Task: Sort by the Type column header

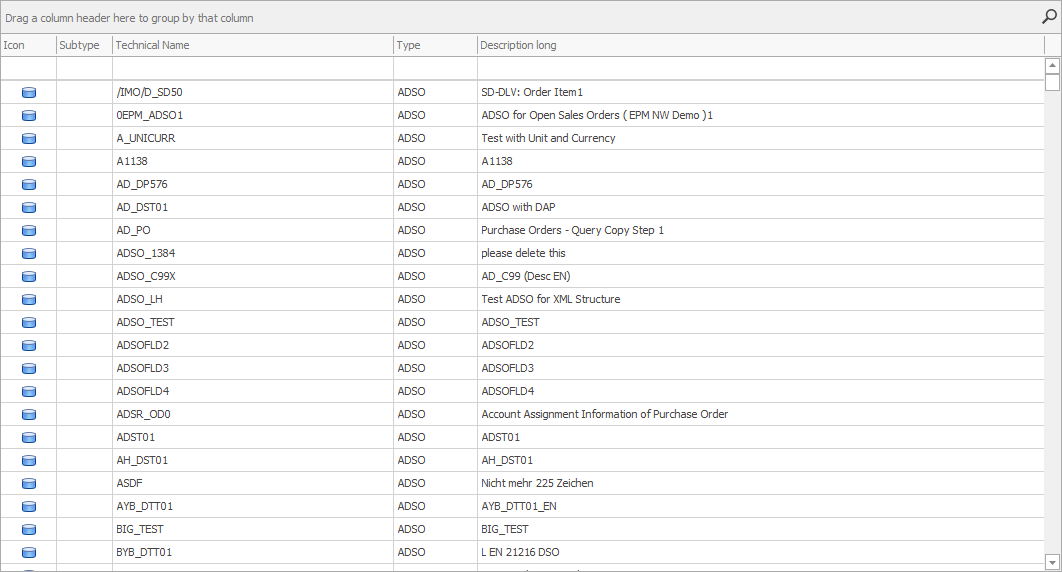Action: tap(434, 45)
